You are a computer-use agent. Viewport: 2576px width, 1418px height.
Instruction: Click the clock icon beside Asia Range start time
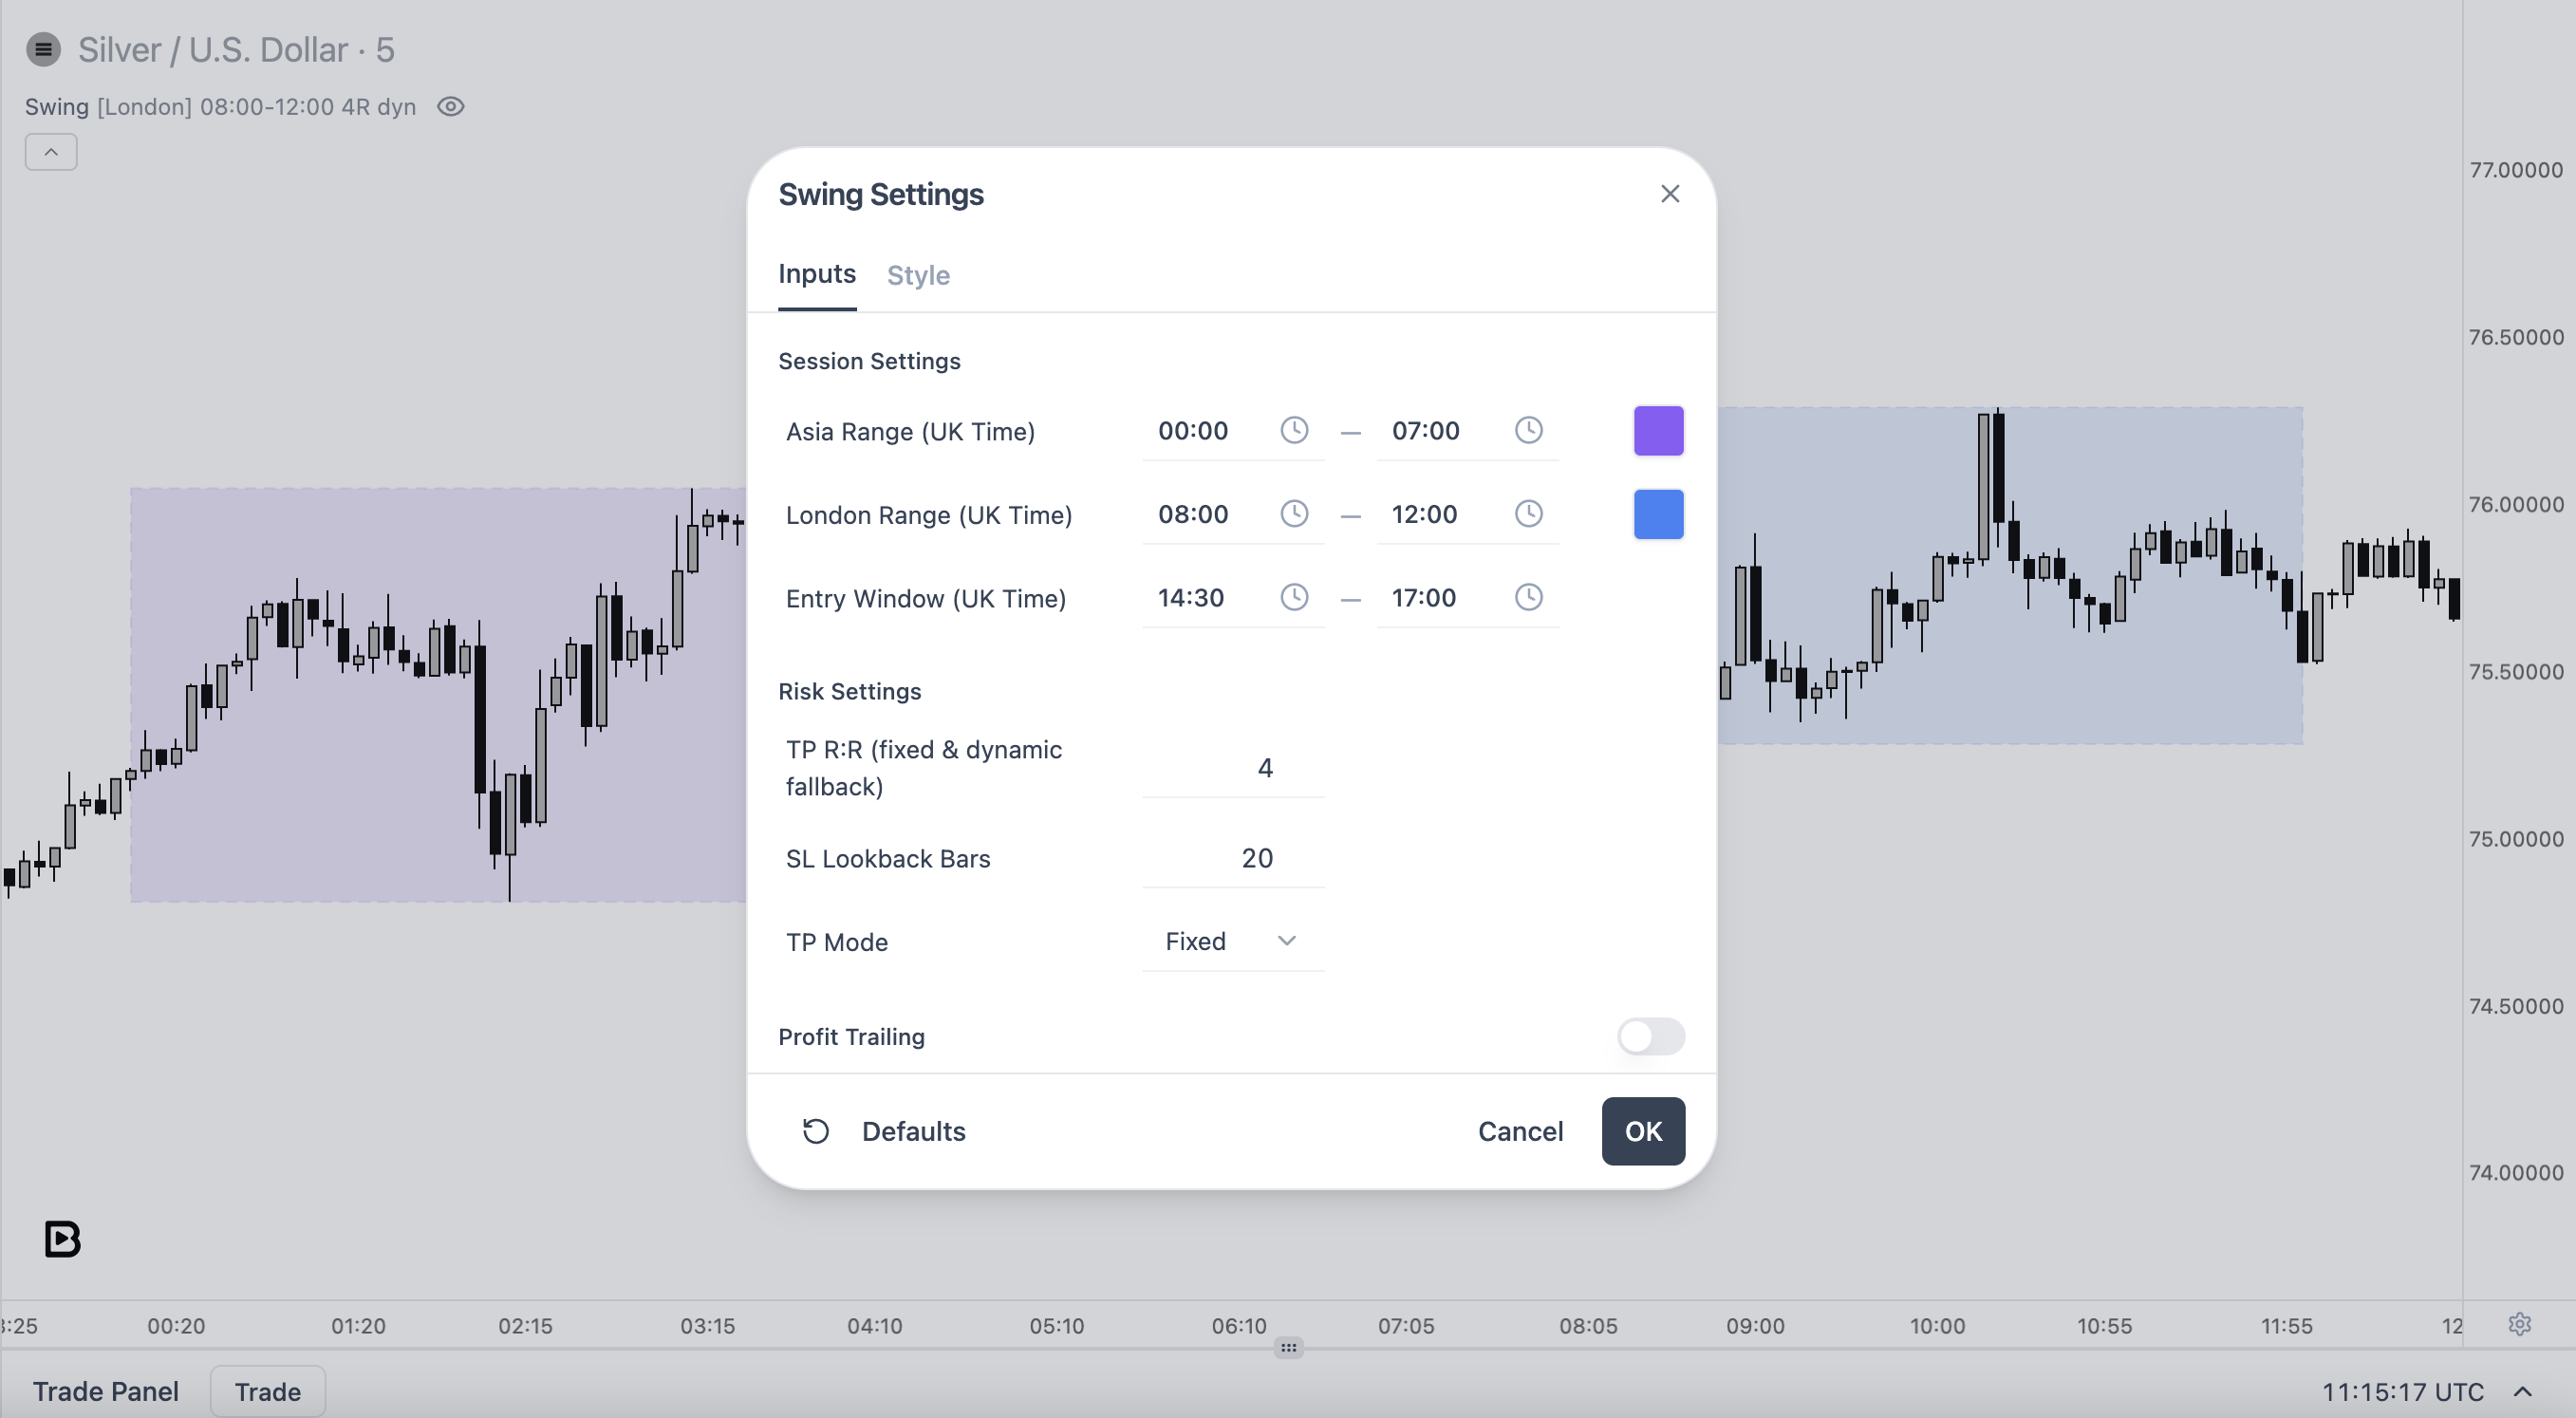(x=1294, y=431)
